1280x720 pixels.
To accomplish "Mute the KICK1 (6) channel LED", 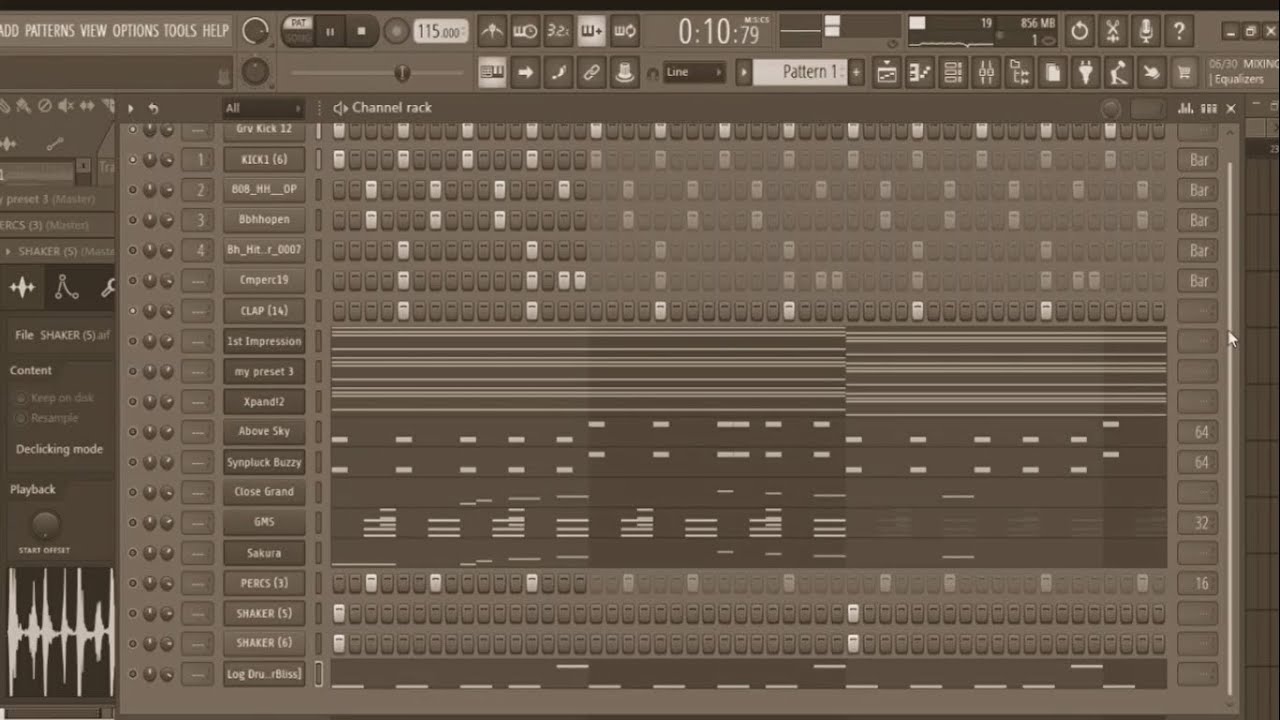I will [x=132, y=159].
